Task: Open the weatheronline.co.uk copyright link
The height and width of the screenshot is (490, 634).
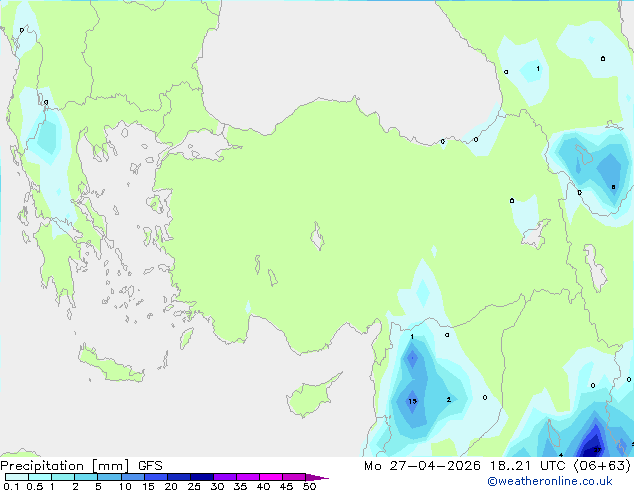Action: (550, 481)
